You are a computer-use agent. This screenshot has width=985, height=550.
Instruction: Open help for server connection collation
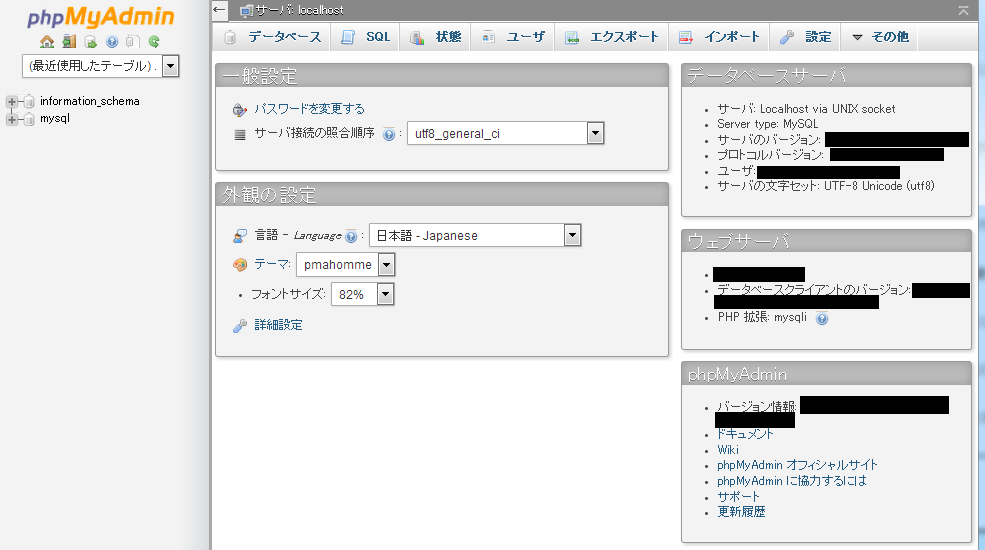[389, 134]
